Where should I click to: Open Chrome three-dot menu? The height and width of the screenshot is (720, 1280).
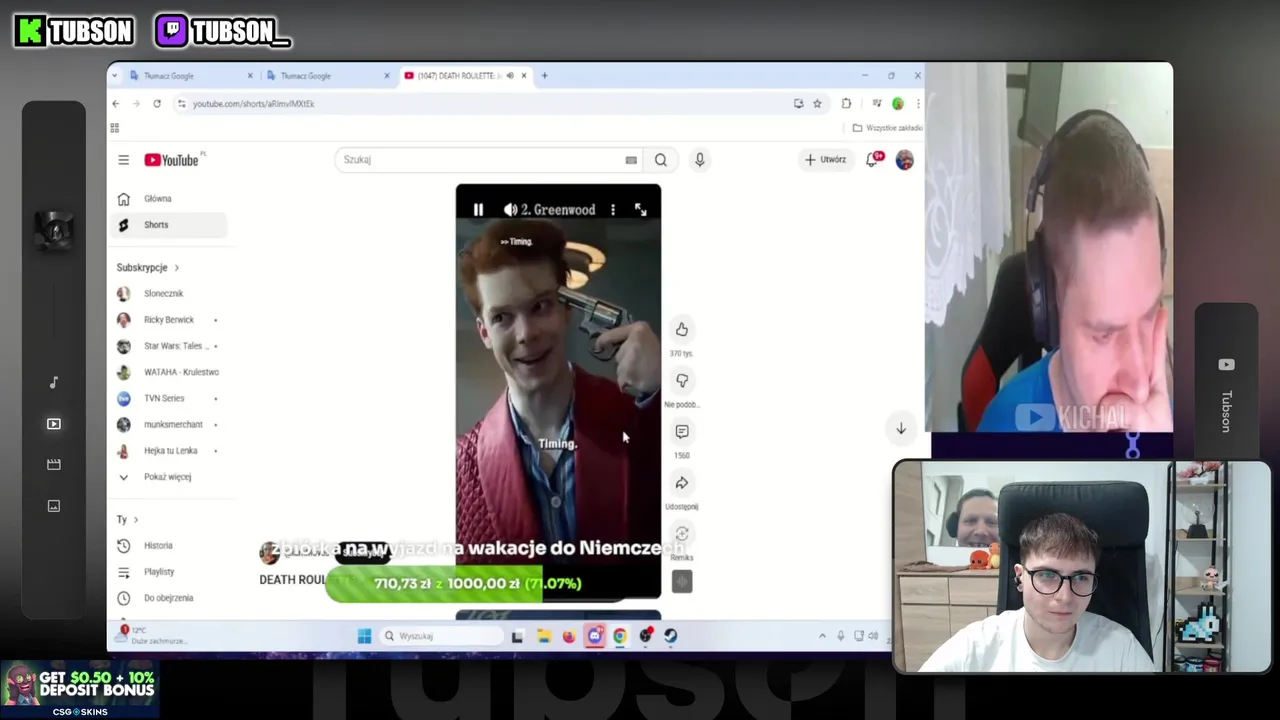pyautogui.click(x=917, y=104)
